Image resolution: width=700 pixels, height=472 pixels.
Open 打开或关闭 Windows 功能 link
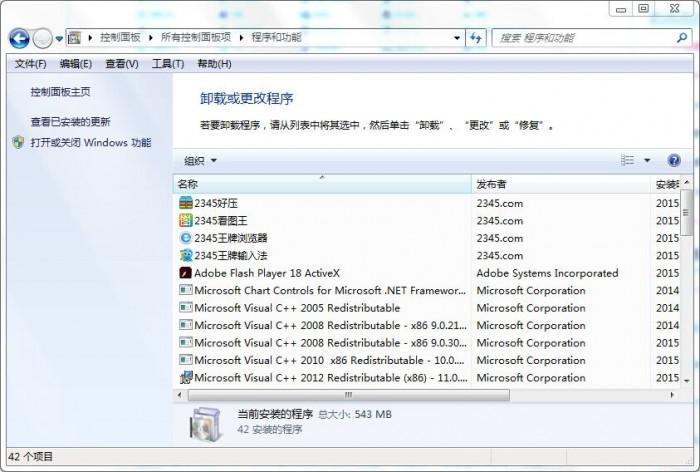pyautogui.click(x=91, y=142)
